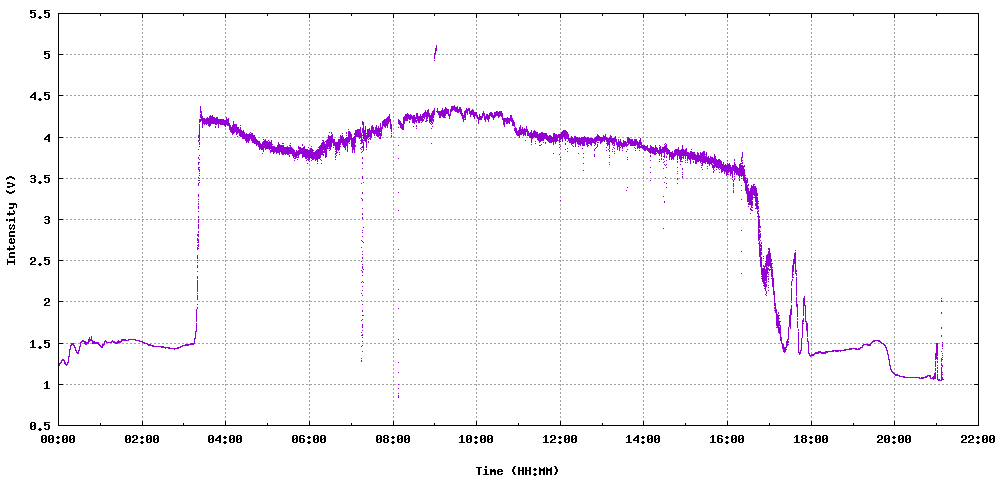This screenshot has height=480, width=1000.
Task: Click the 10:00 x-axis tick label
Action: (x=476, y=439)
